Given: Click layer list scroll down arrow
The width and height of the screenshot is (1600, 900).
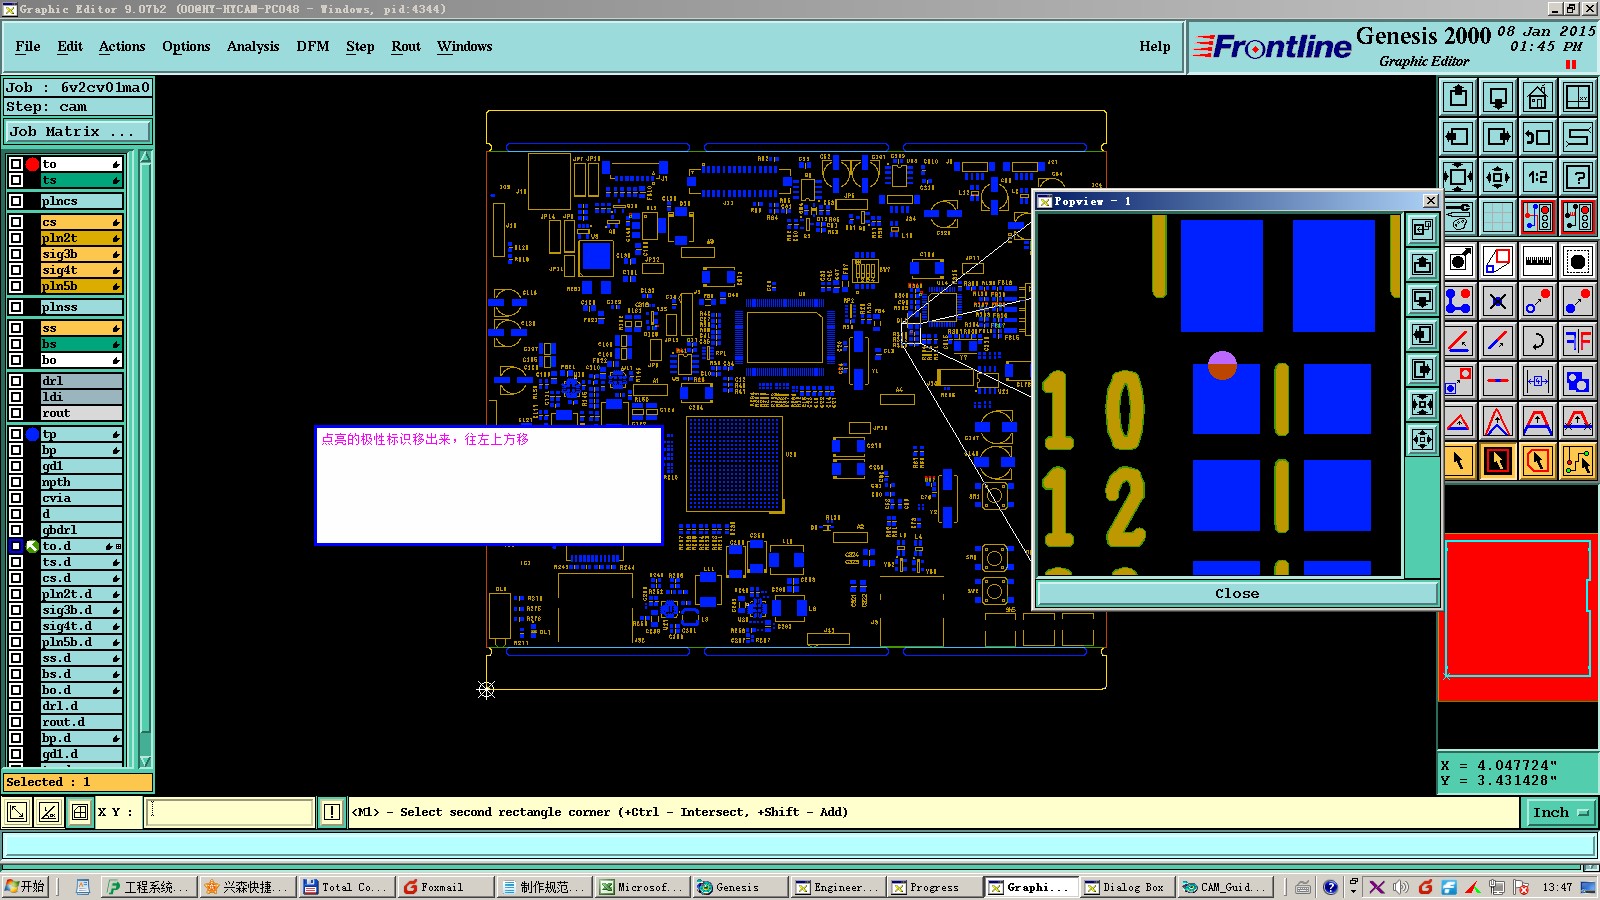Looking at the screenshot, I should tap(145, 761).
